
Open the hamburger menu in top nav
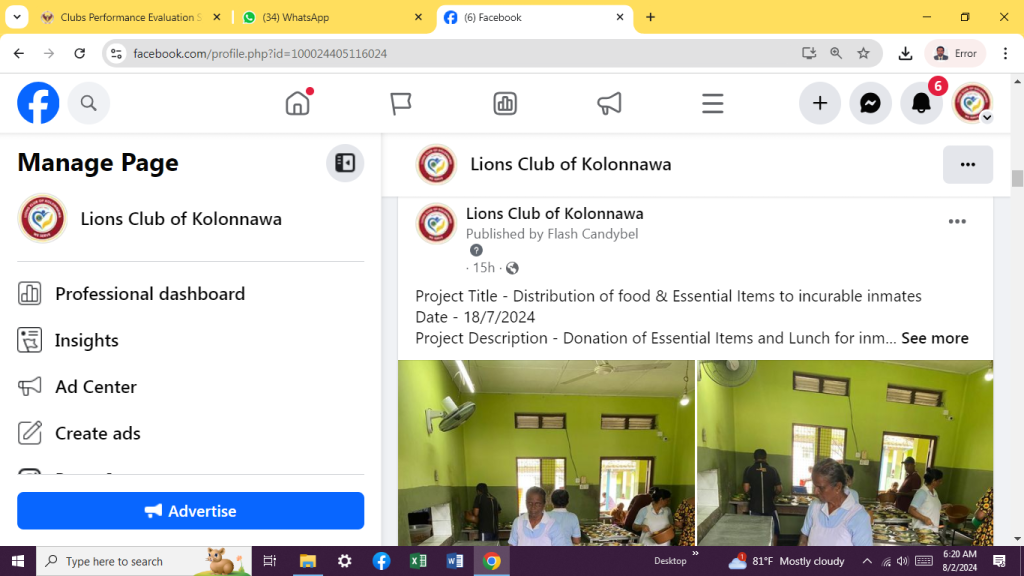pyautogui.click(x=712, y=103)
